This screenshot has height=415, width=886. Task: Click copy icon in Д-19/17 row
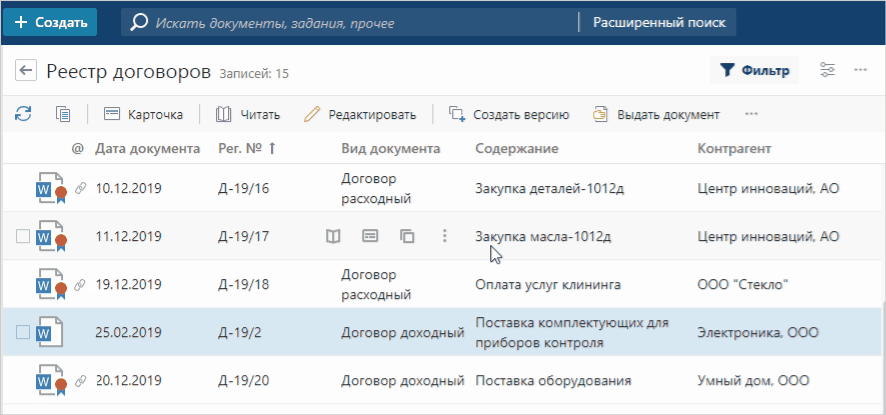(x=407, y=237)
